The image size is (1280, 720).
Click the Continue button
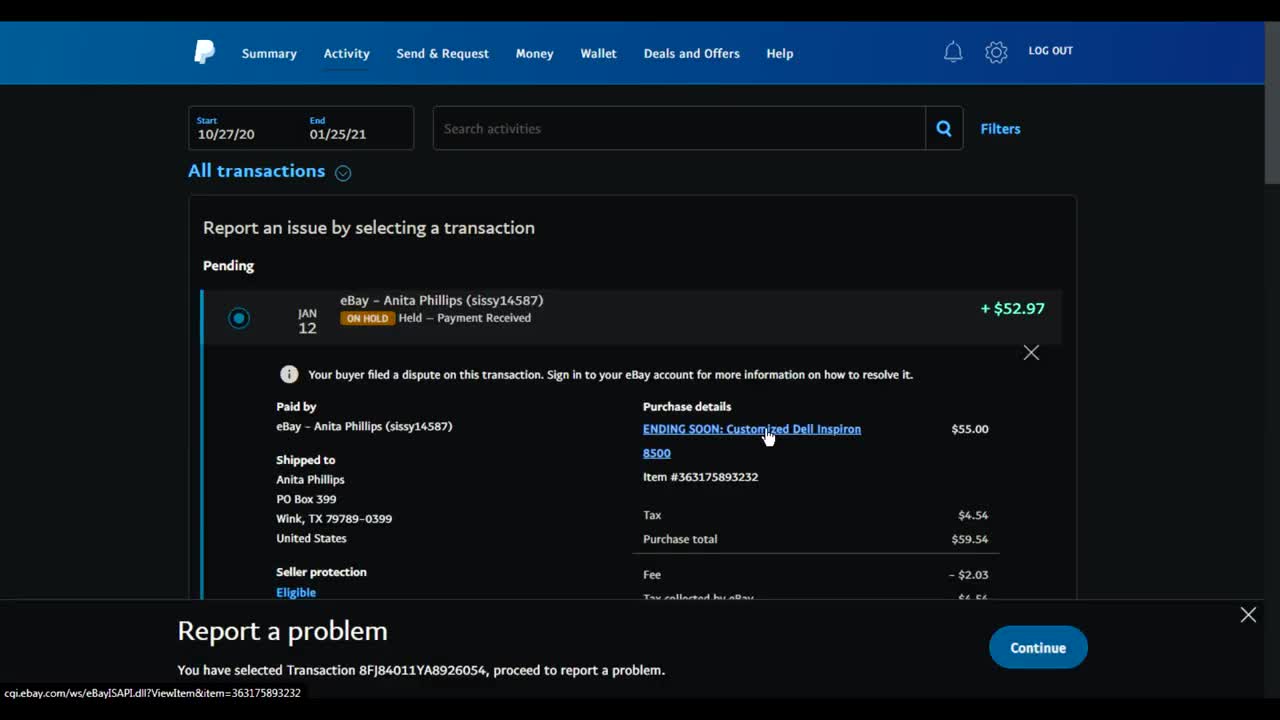pos(1038,647)
